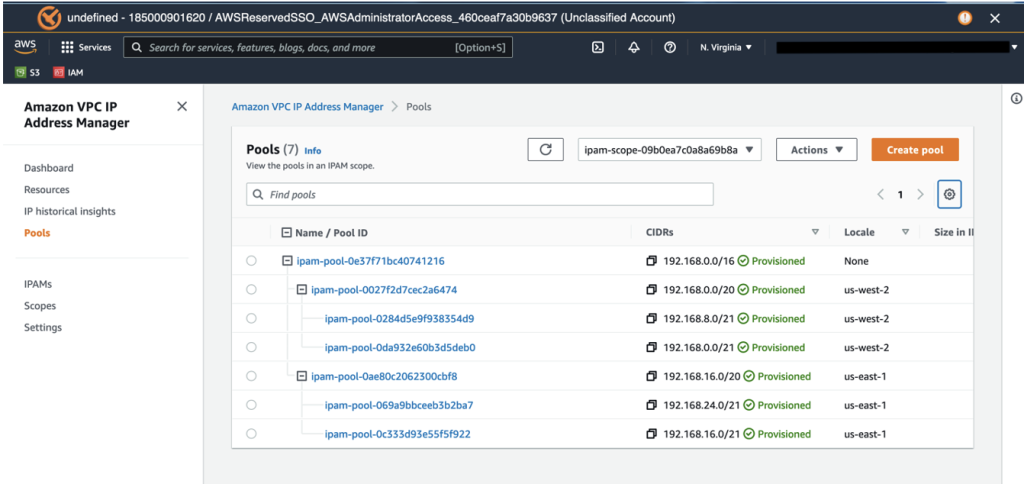The height and width of the screenshot is (484, 1024).
Task: Open the Actions dropdown
Action: 816,150
